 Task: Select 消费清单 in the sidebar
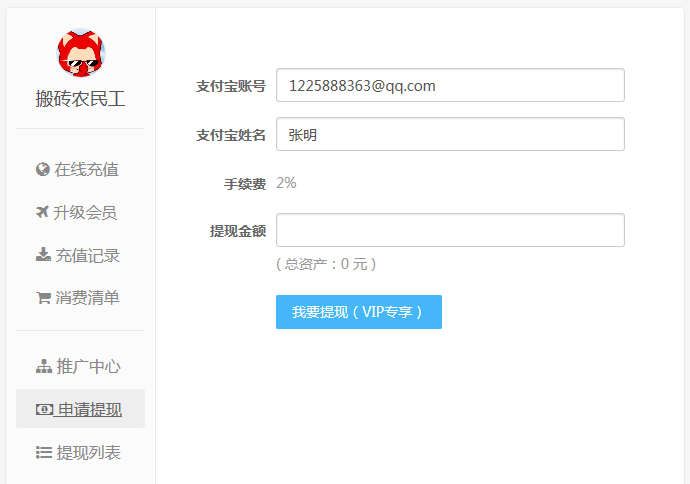click(x=87, y=298)
